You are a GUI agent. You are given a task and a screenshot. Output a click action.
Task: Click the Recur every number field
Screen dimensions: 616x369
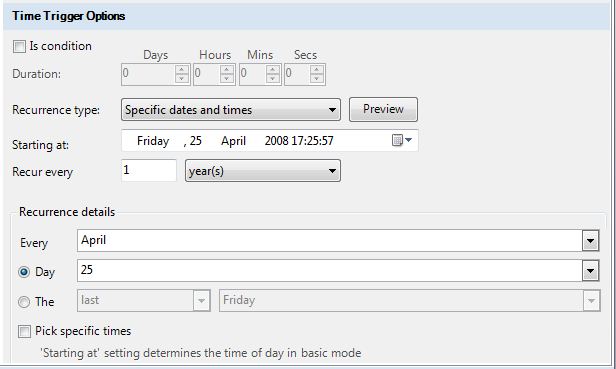coord(149,170)
